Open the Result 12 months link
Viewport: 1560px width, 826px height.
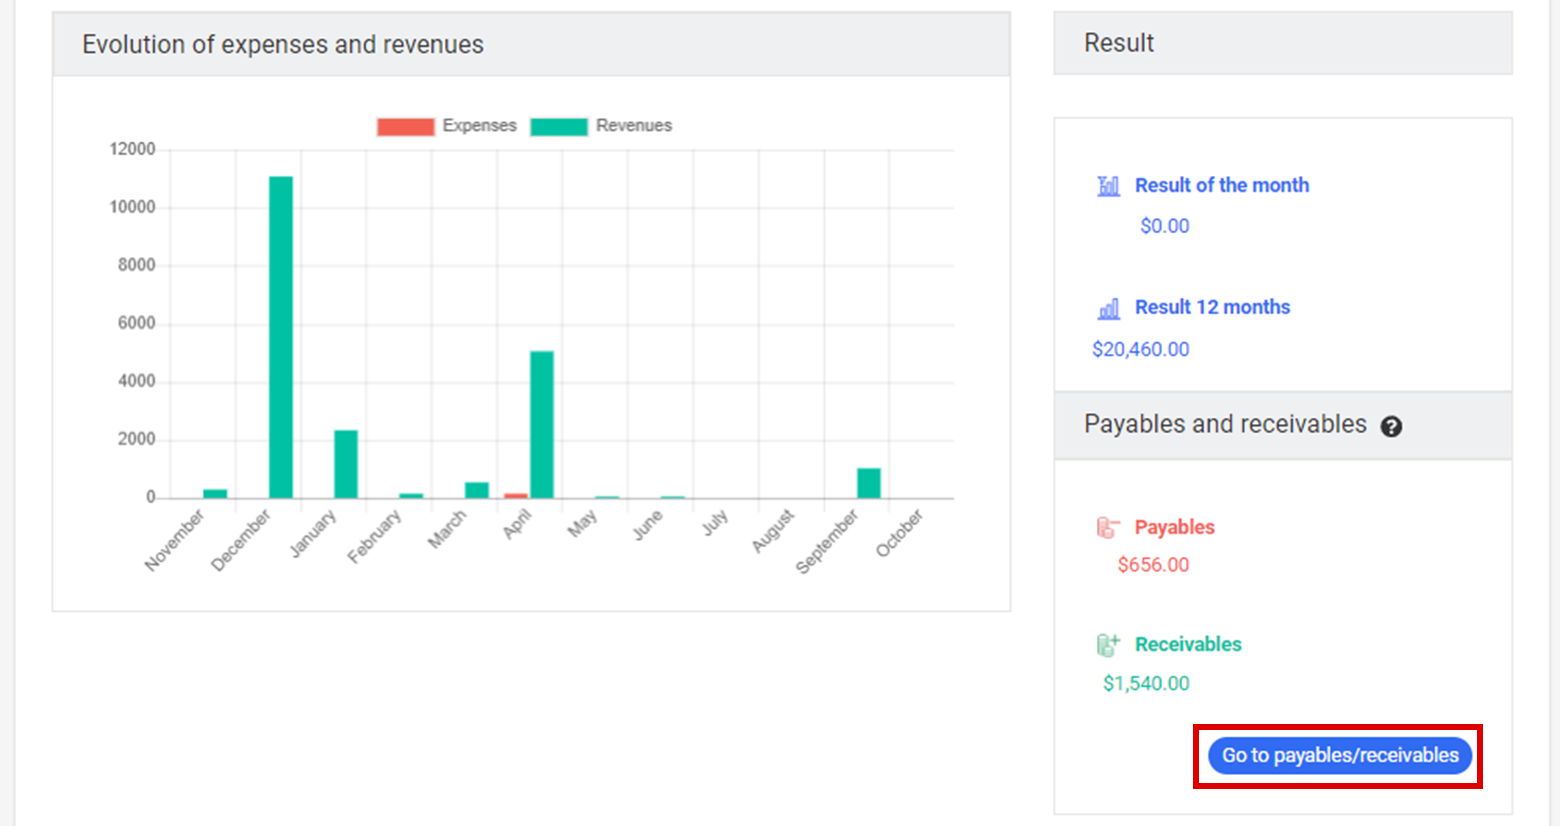pyautogui.click(x=1212, y=307)
